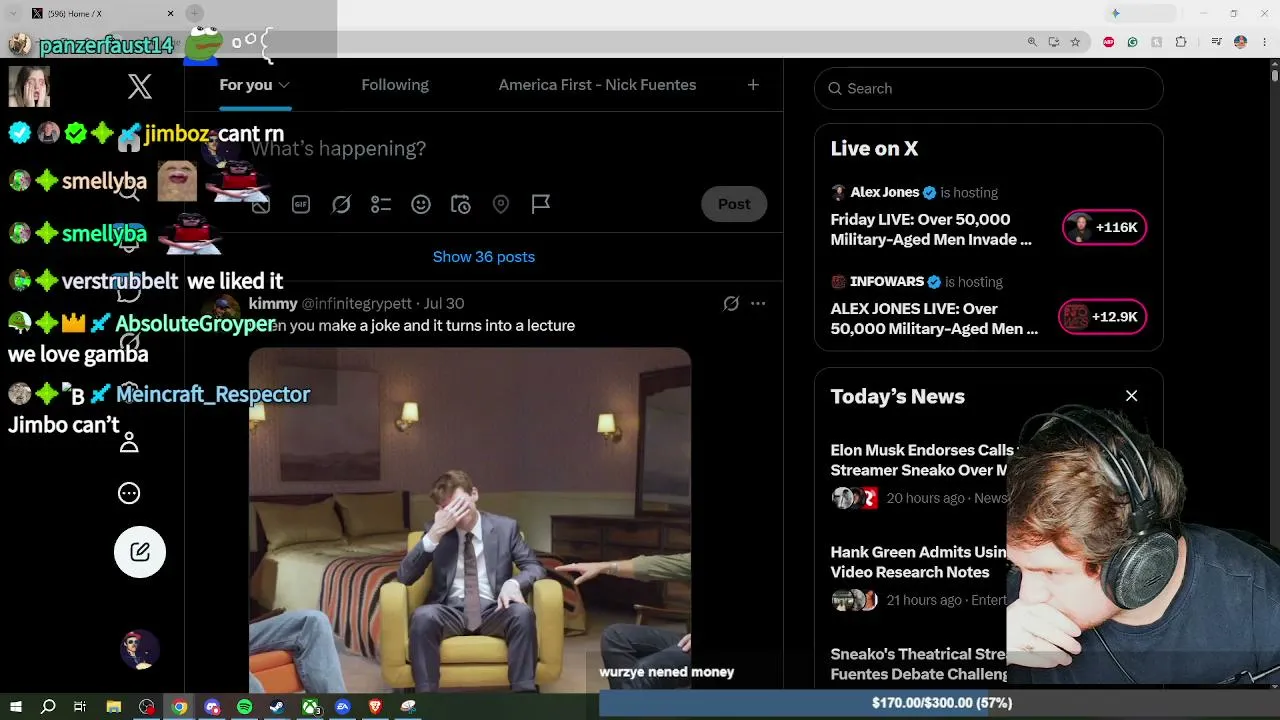Click the page vertical scrollbar thumb

click(1274, 75)
